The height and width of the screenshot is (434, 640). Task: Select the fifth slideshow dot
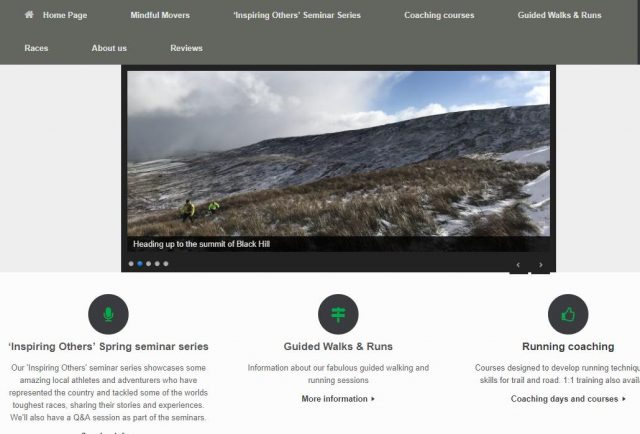point(166,264)
